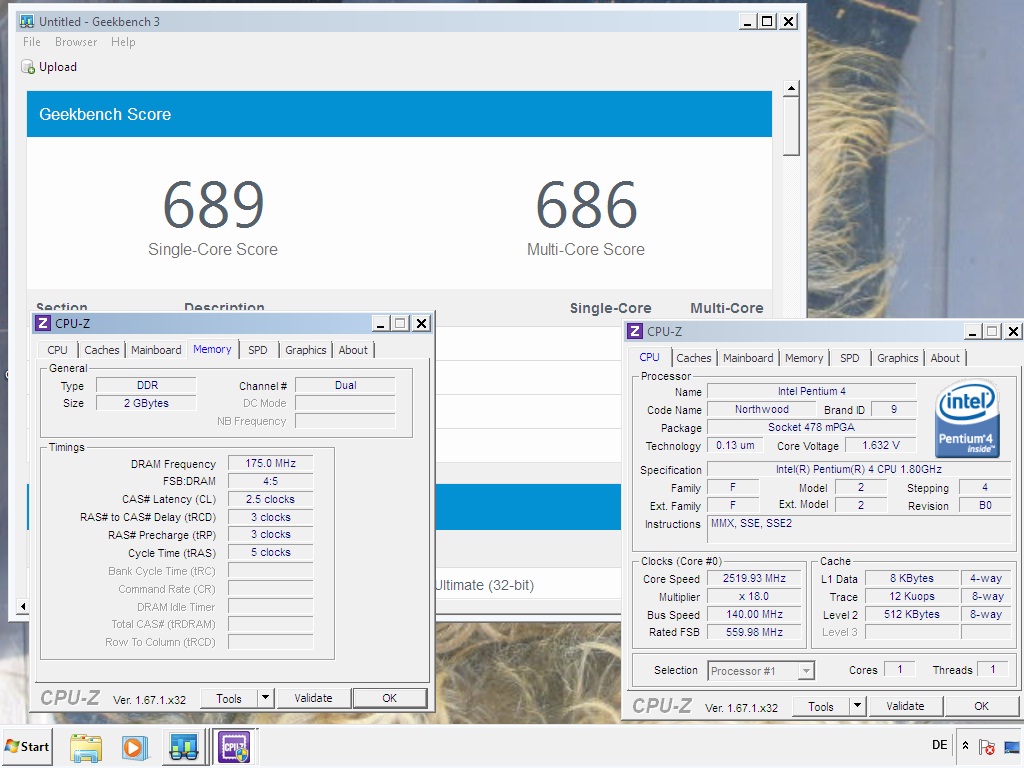Viewport: 1024px width, 768px height.
Task: Open the Start menu
Action: tap(27, 746)
